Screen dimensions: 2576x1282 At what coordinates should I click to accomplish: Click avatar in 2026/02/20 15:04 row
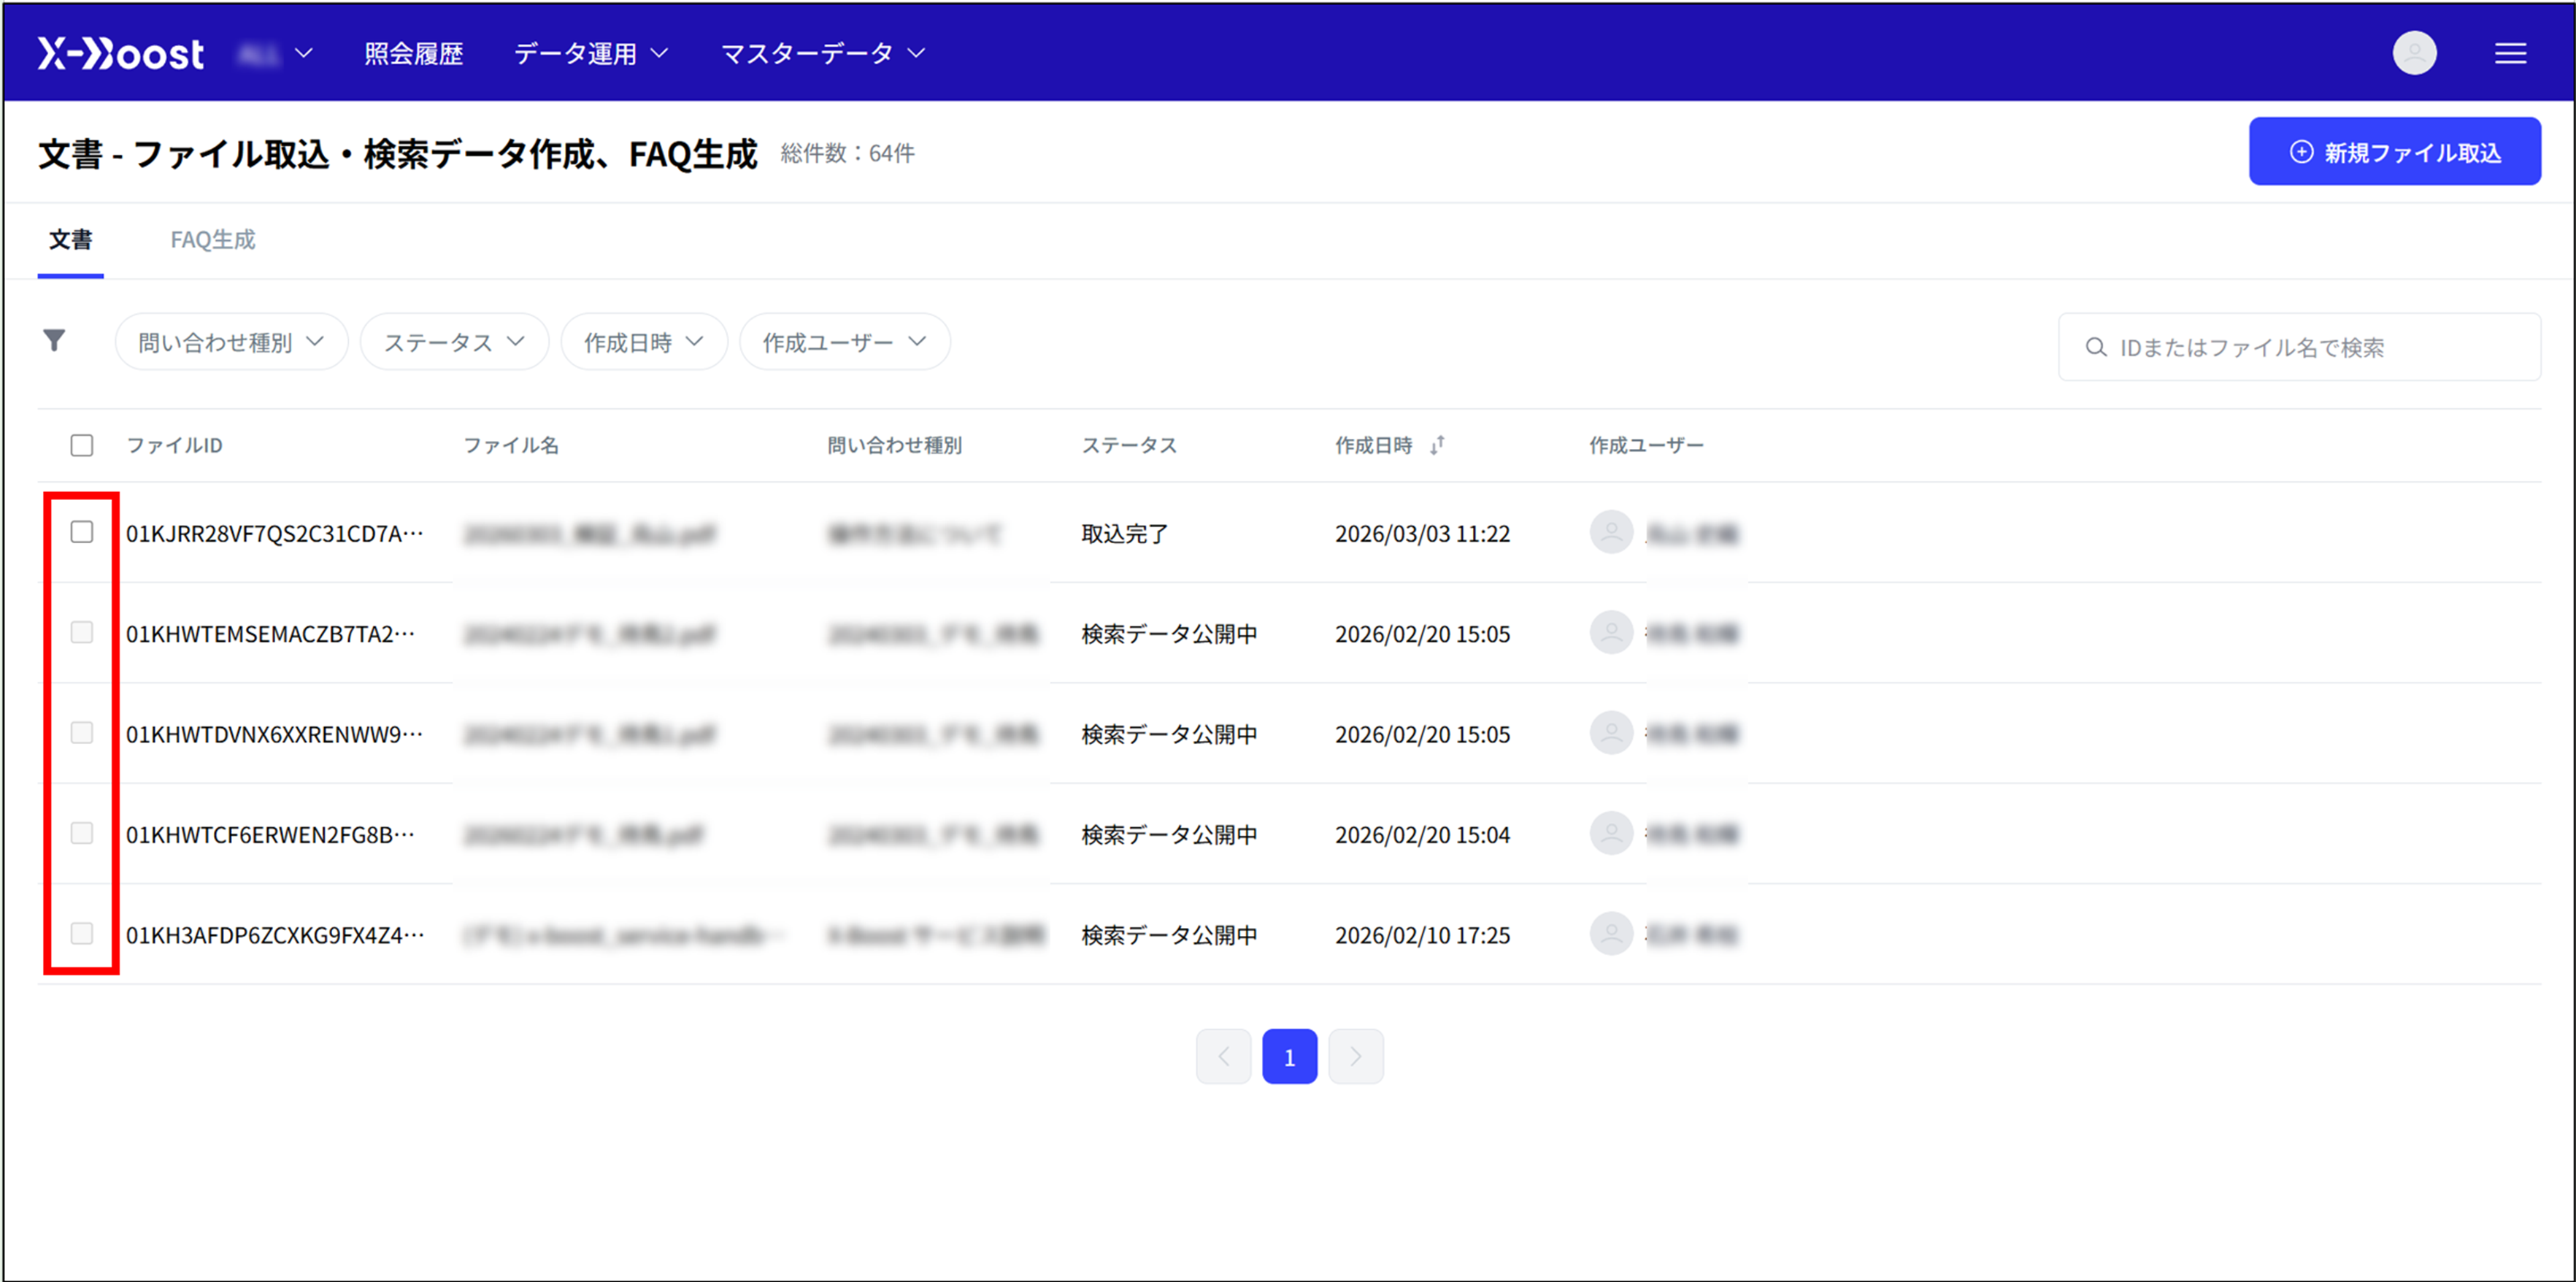tap(1611, 833)
